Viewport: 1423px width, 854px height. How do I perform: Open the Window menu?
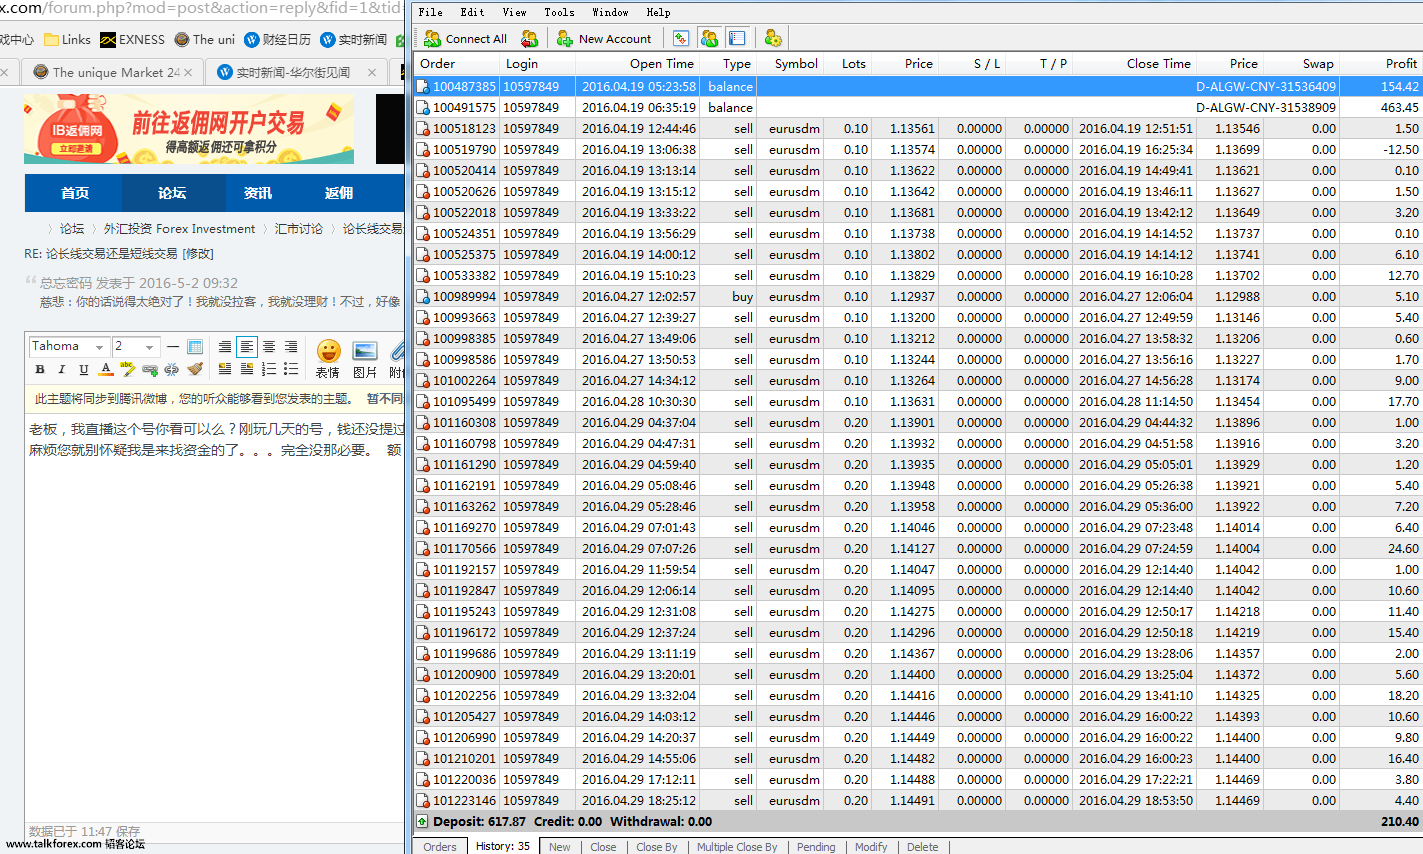point(610,12)
